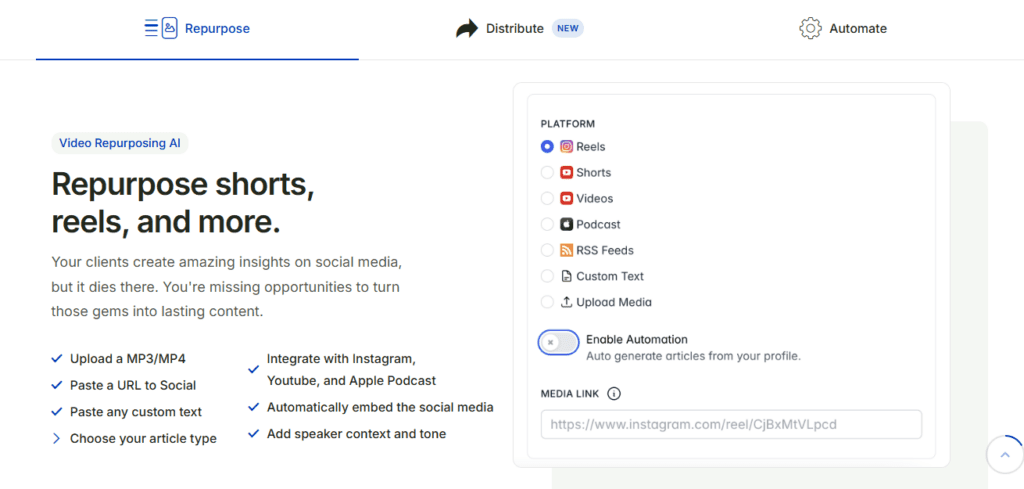Click the NEW badge beside Distribute
1024x489 pixels.
coord(568,29)
